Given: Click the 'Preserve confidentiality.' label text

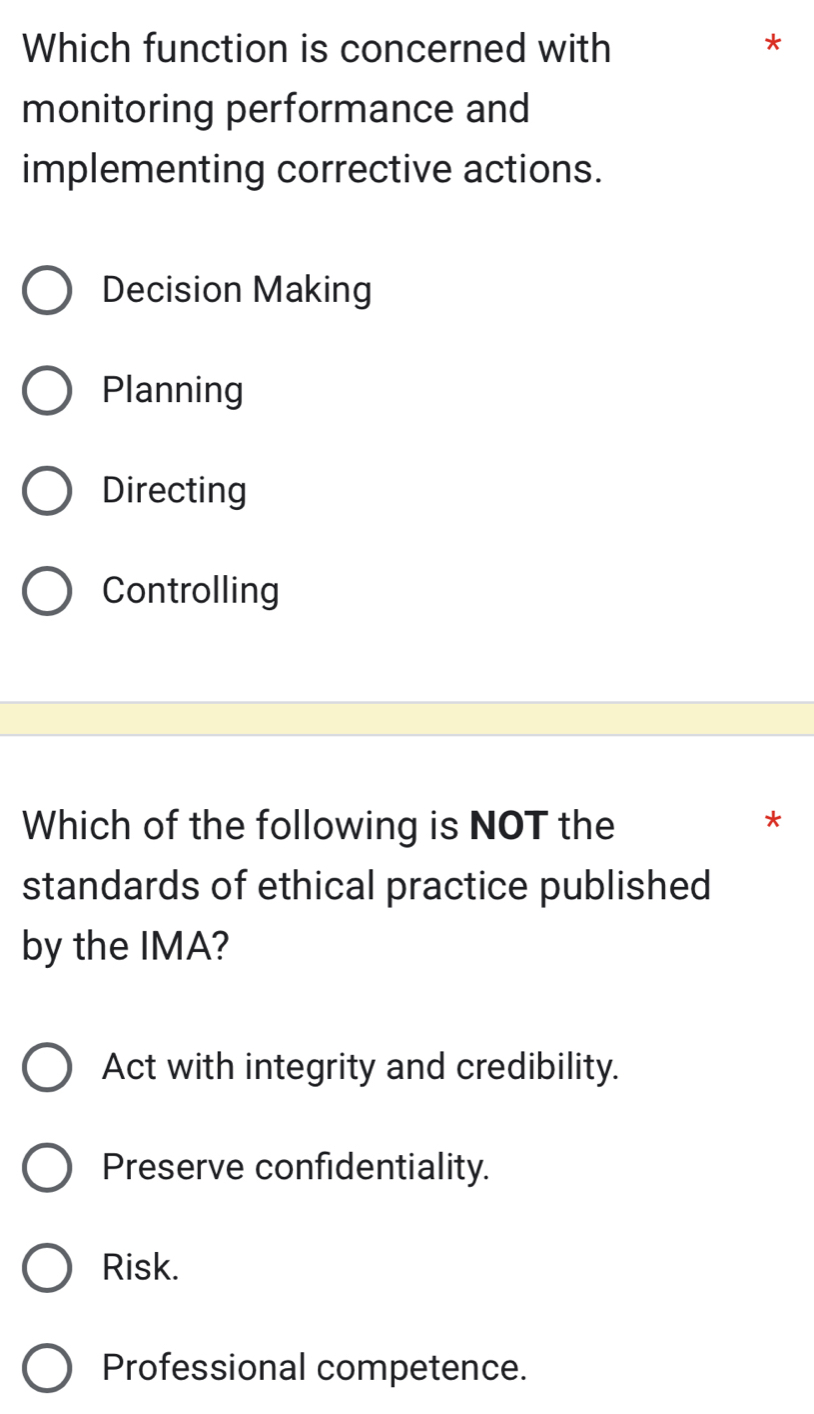Looking at the screenshot, I should (297, 1168).
